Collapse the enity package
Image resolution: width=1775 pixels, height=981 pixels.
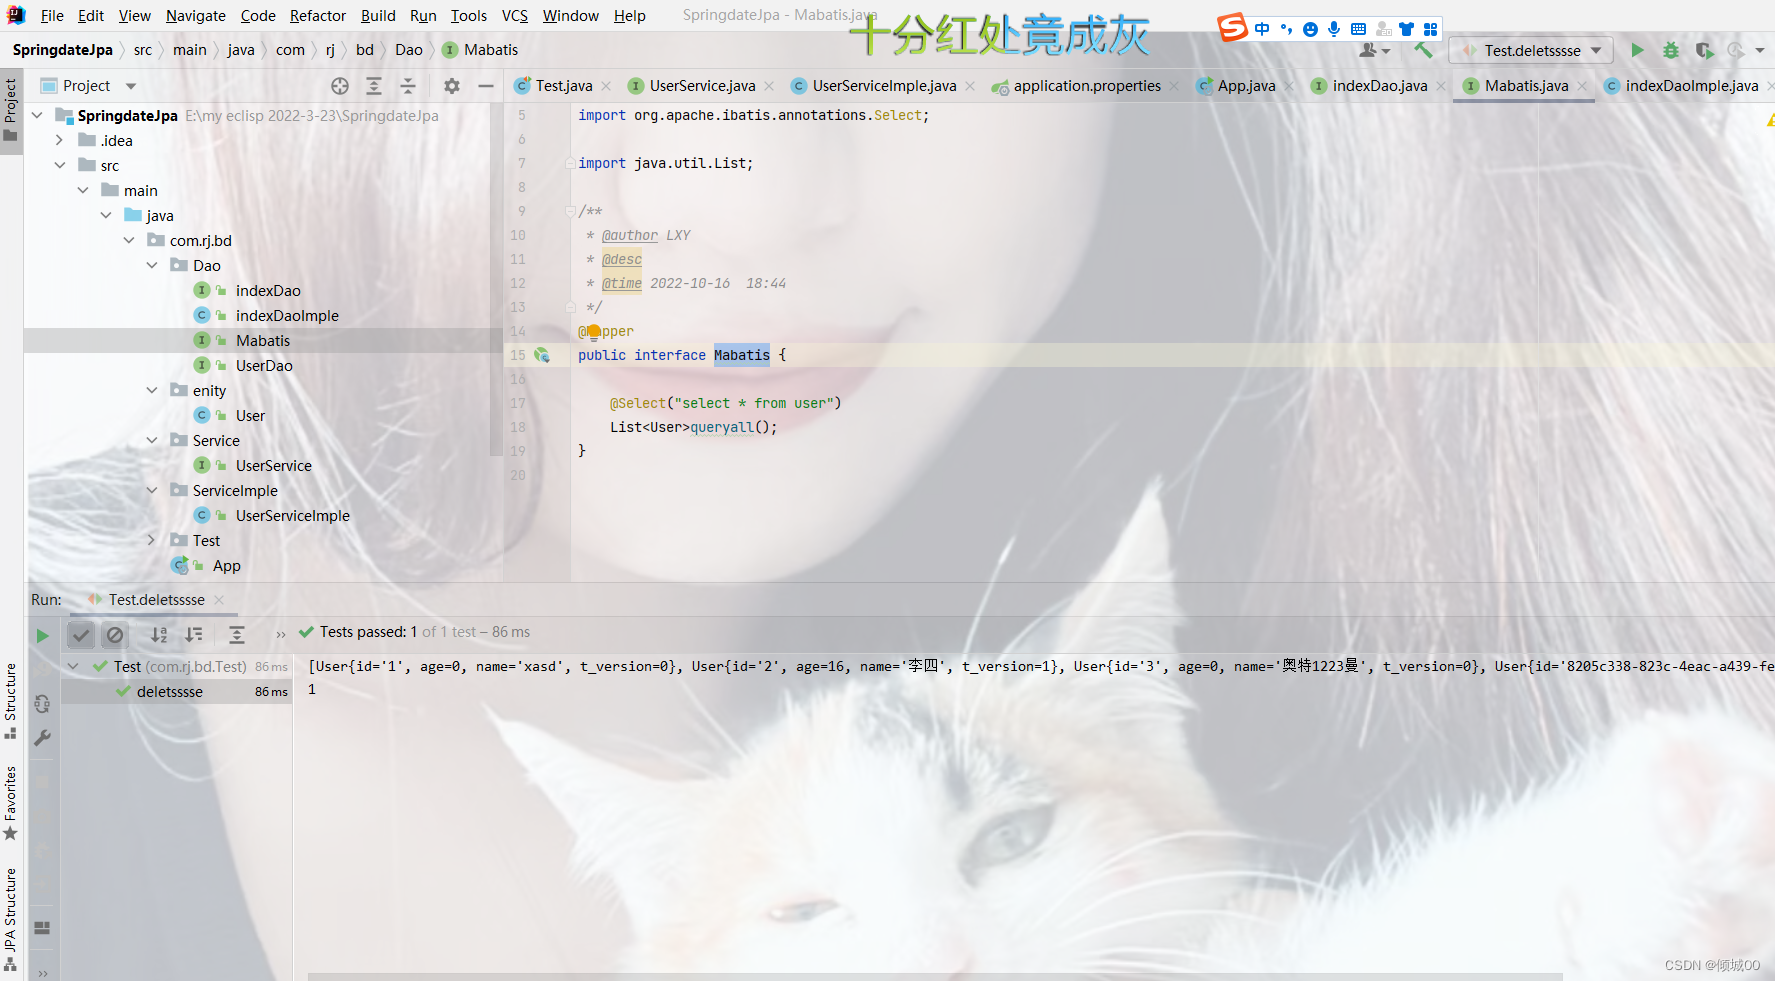tap(152, 390)
